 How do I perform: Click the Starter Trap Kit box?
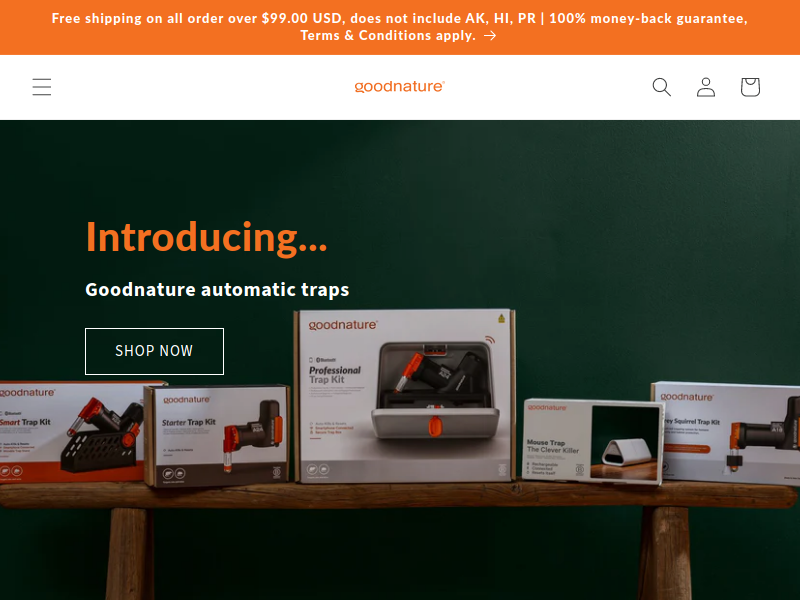click(217, 436)
